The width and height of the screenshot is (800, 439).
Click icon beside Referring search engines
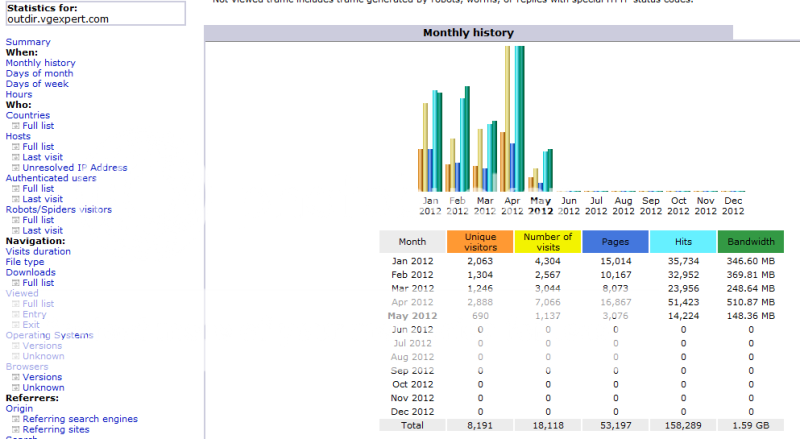click(x=16, y=419)
